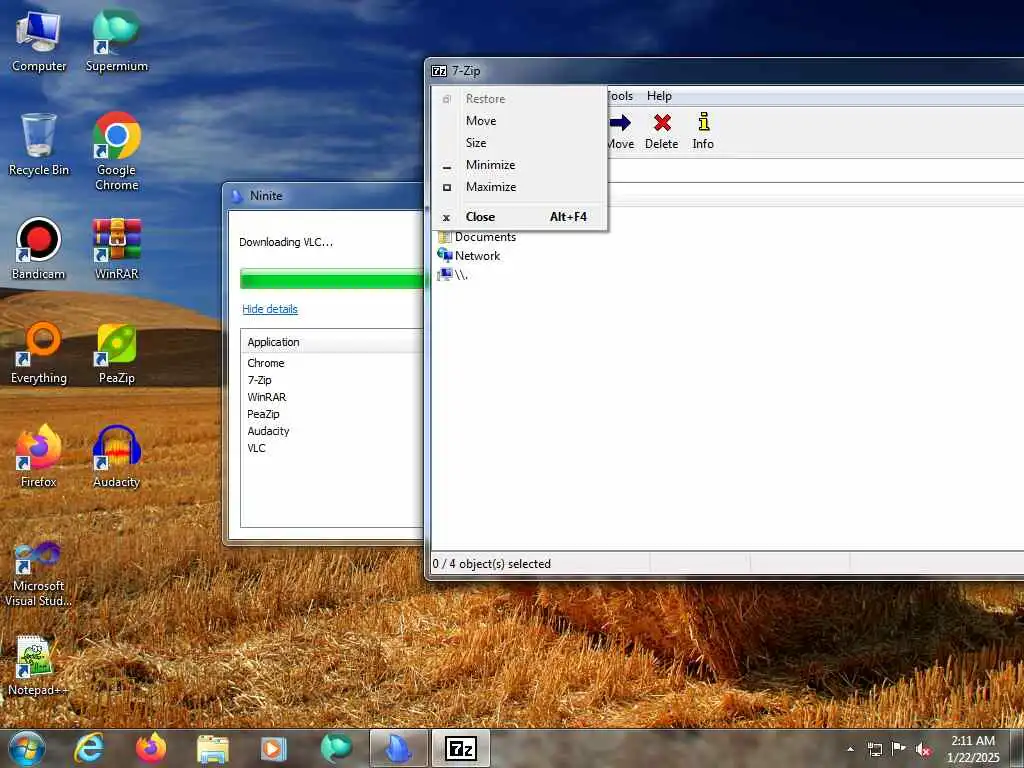1024x768 pixels.
Task: Launch Internet Explorer from the taskbar
Action: tap(89, 748)
